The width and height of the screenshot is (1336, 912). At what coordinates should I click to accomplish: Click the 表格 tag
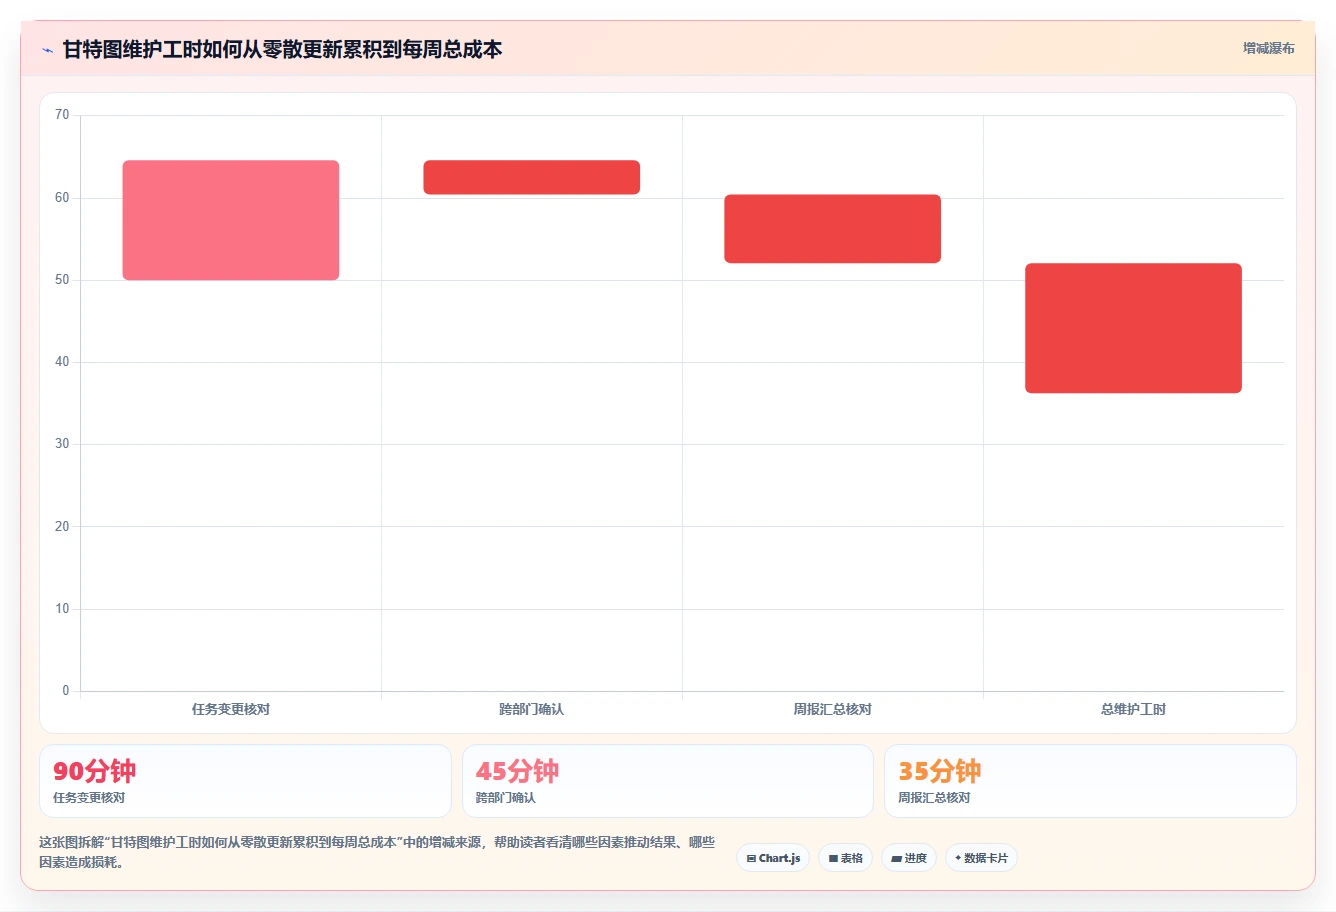845,858
